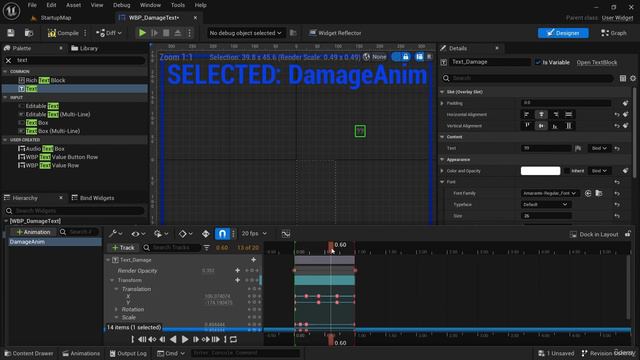Collapse the USER CREATED palette category

click(x=5, y=140)
